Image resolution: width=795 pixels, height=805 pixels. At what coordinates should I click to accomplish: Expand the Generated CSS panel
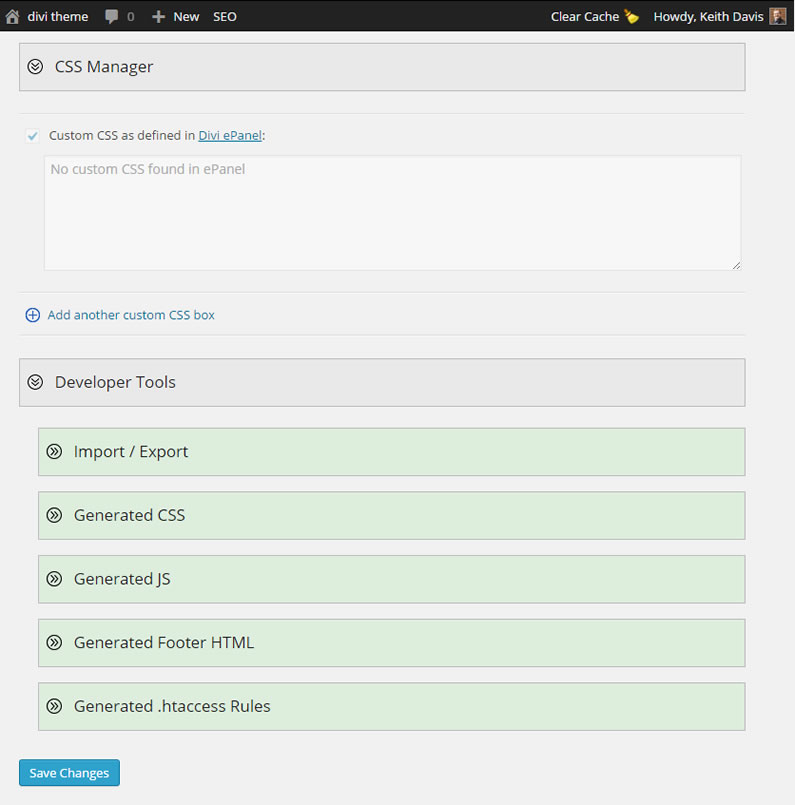coord(392,515)
